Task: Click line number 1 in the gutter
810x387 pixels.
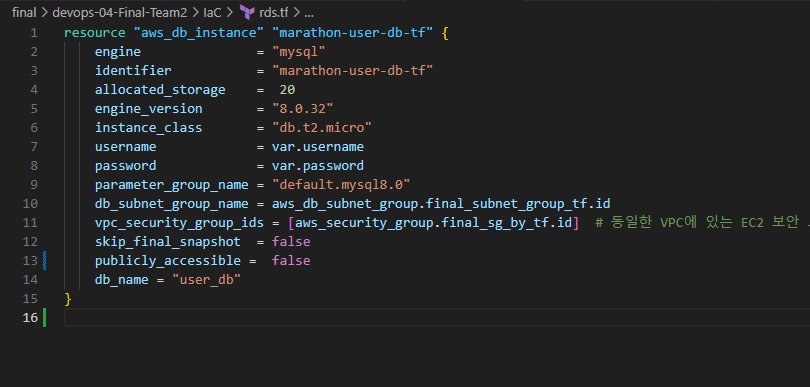Action: 34,33
